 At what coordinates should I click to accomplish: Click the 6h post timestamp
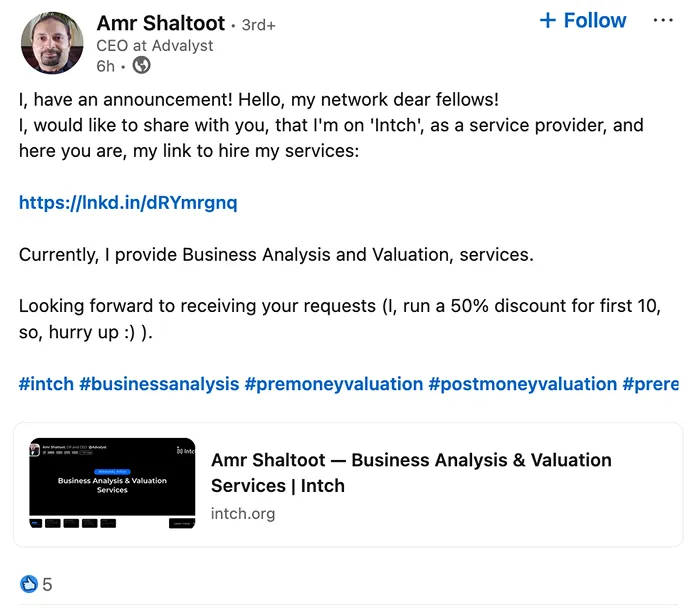pyautogui.click(x=106, y=66)
